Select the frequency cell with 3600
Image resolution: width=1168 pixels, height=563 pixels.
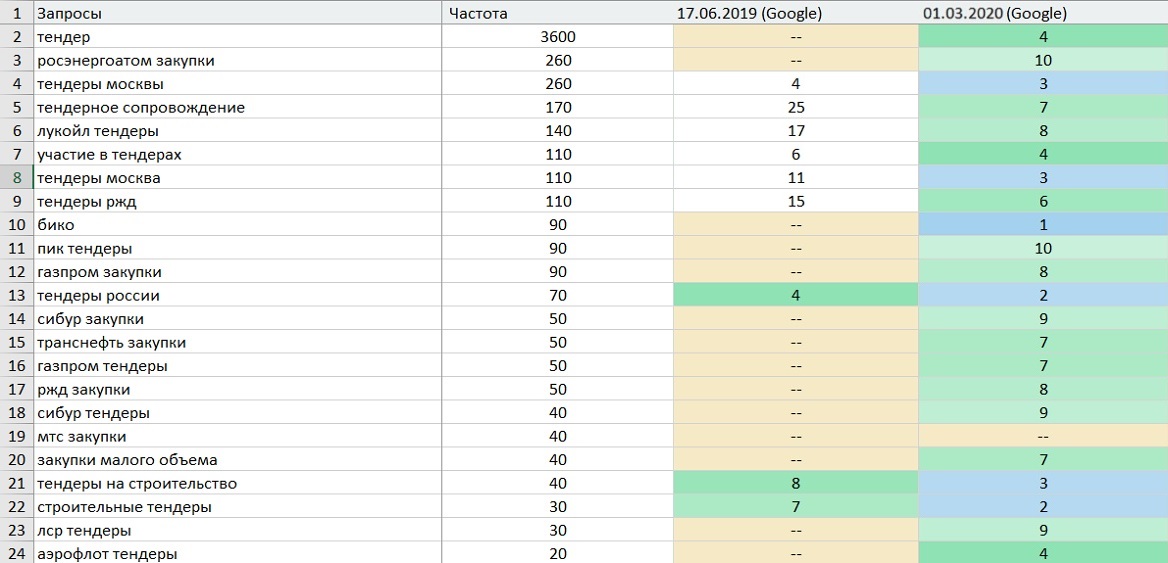(x=557, y=36)
